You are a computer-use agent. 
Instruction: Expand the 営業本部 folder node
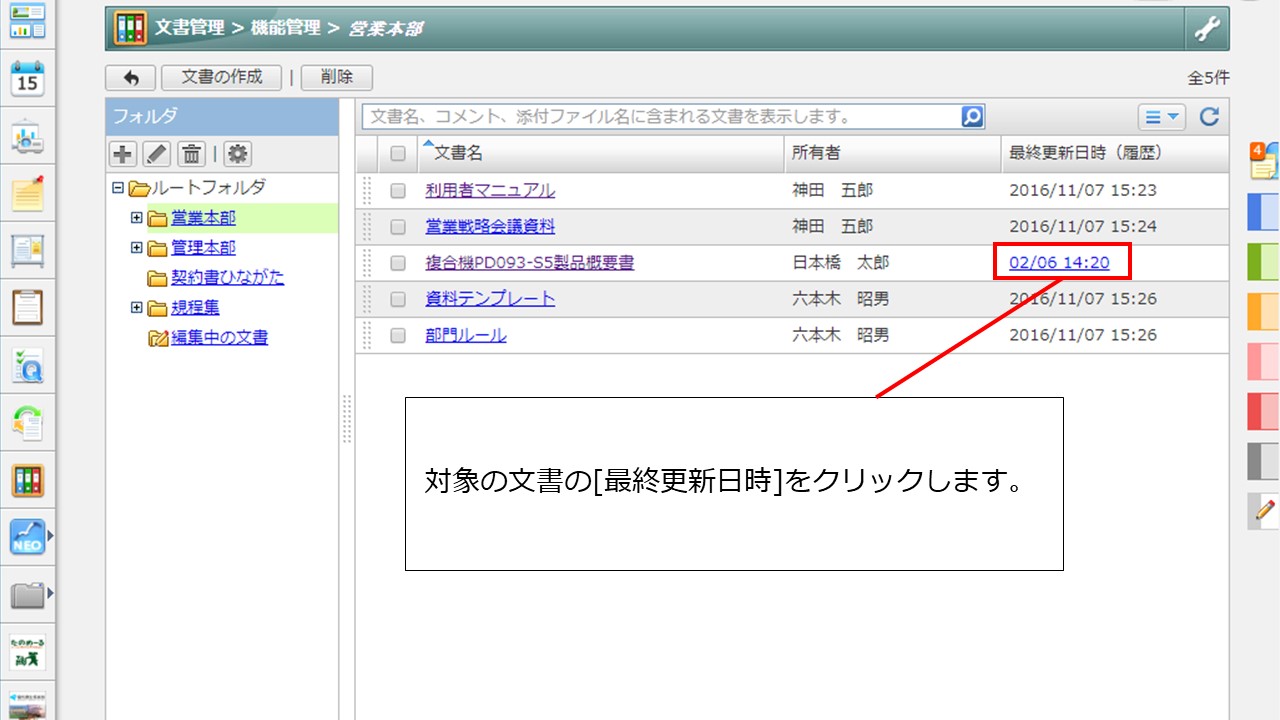[x=137, y=217]
